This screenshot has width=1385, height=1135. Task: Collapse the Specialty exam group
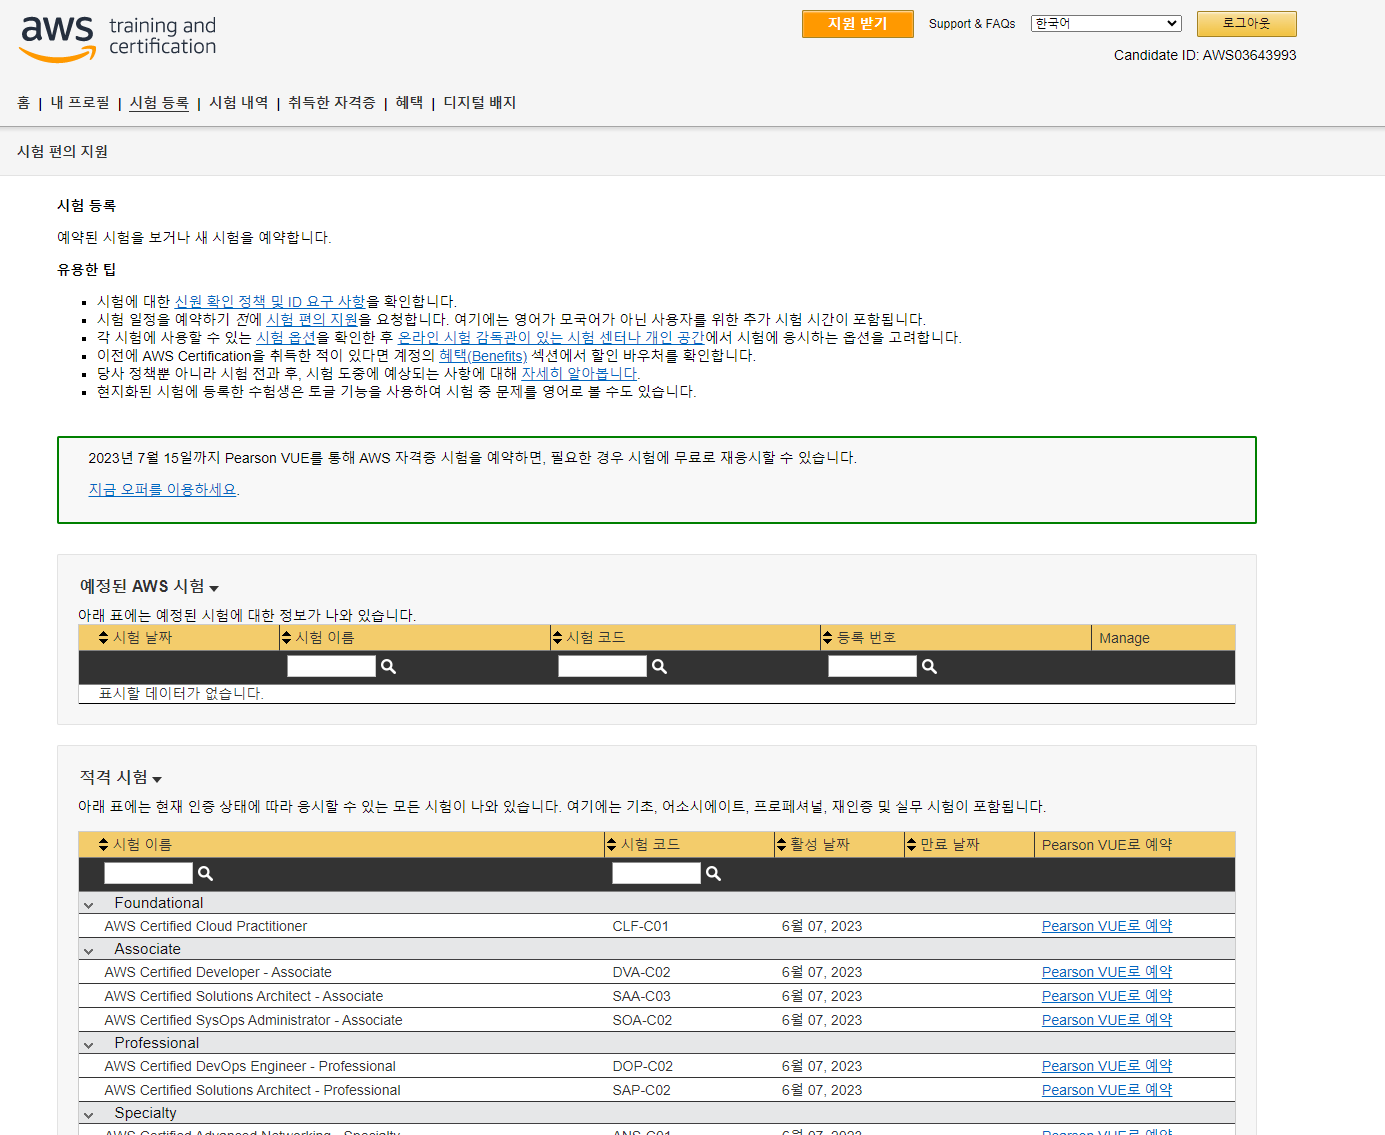point(89,1114)
